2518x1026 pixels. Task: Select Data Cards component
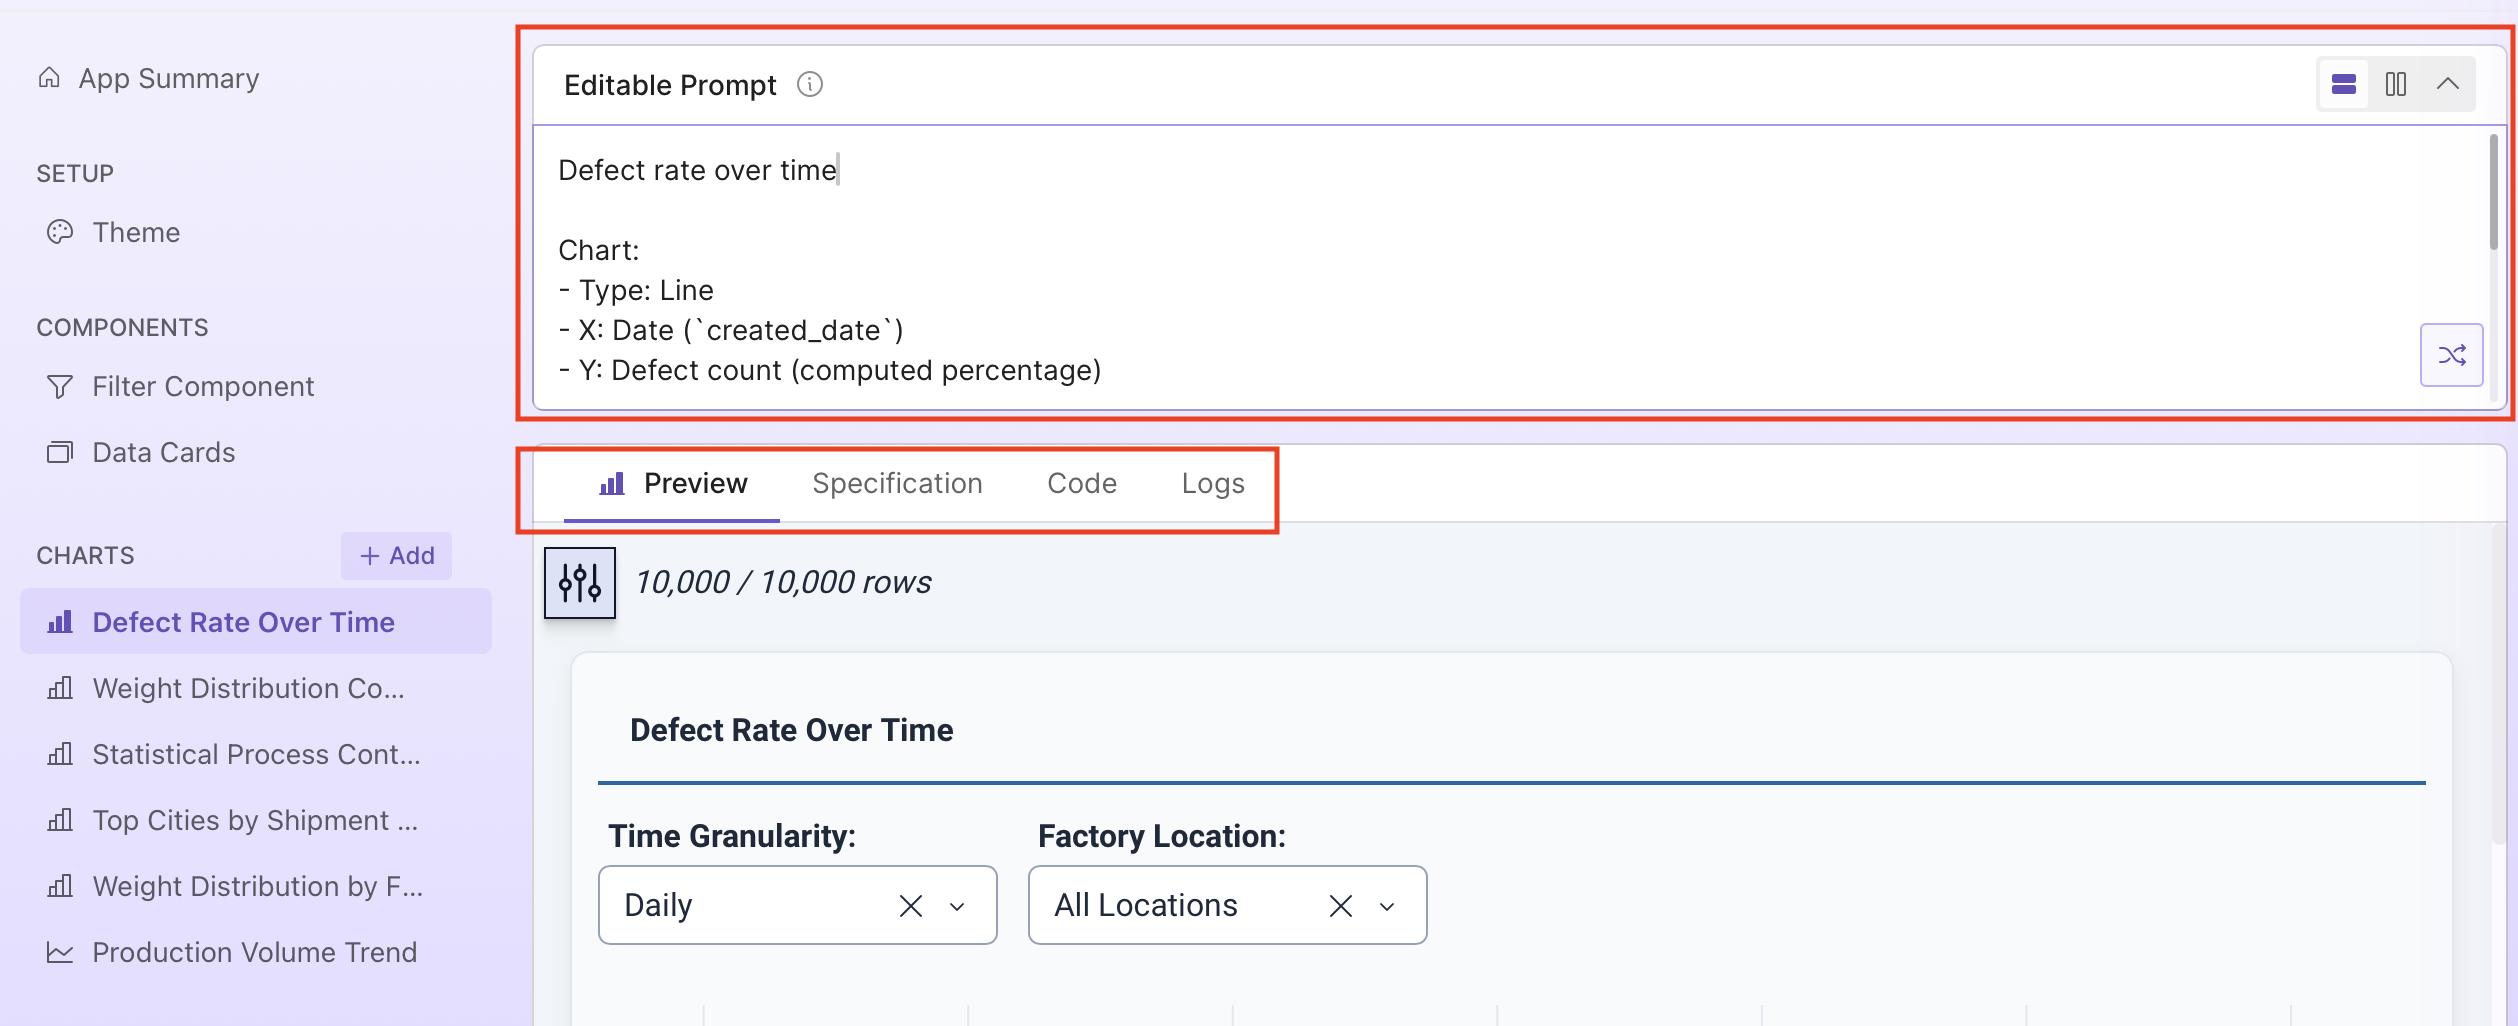point(163,452)
